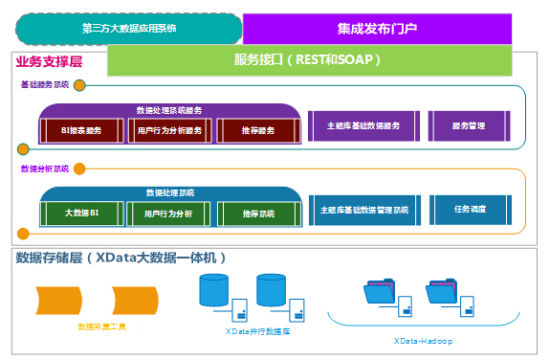Click the orange node beside 数据分析系统
Image resolution: width=550 pixels, height=360 pixels.
point(80,169)
